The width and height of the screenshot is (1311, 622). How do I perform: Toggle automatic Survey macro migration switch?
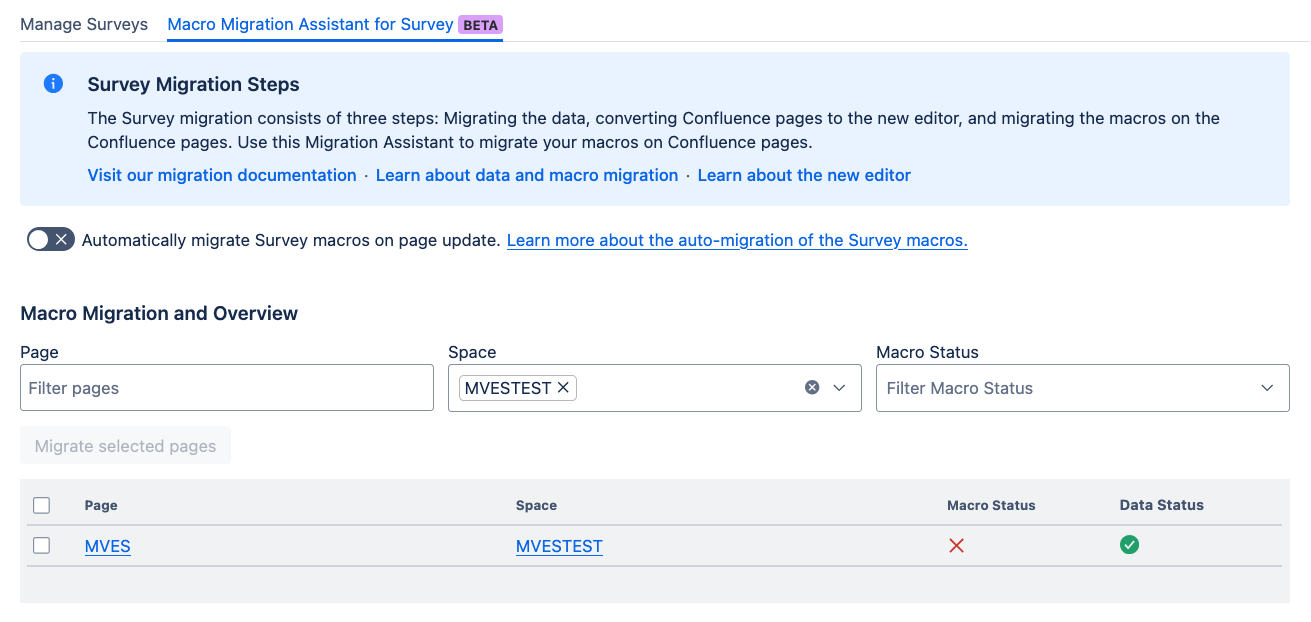(50, 240)
